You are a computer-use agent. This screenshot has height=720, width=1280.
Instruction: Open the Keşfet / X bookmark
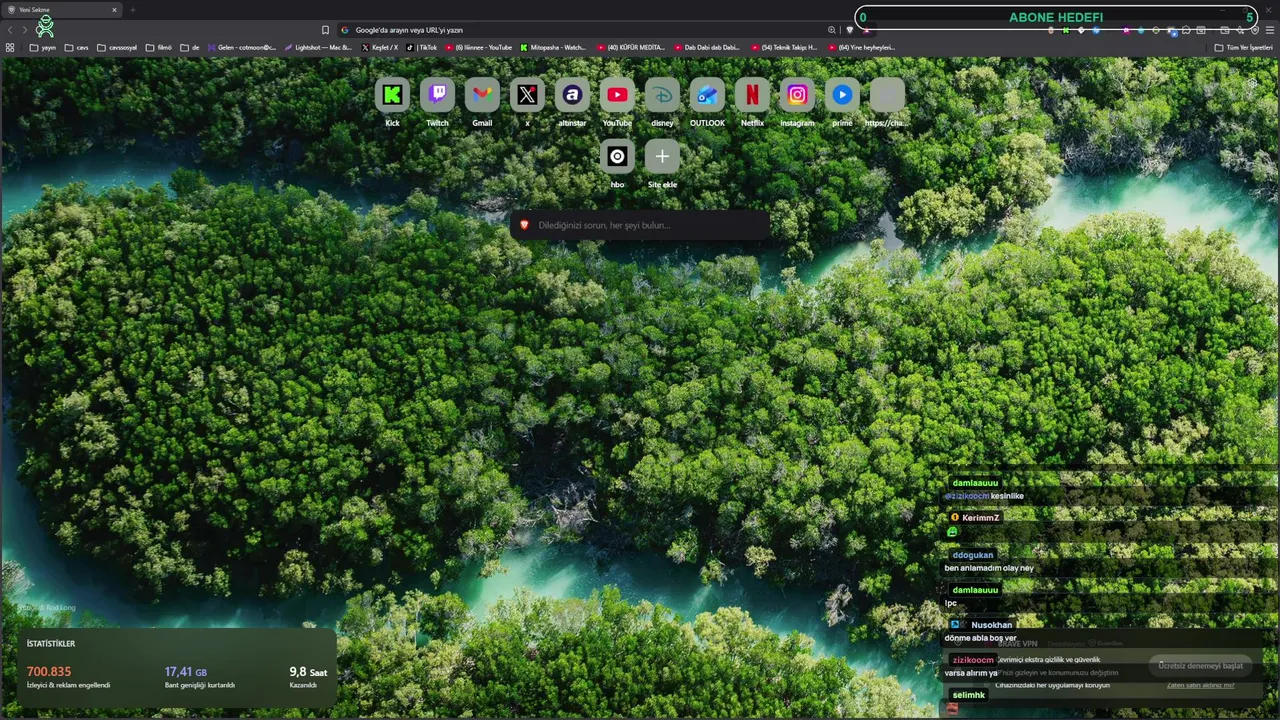coord(380,47)
